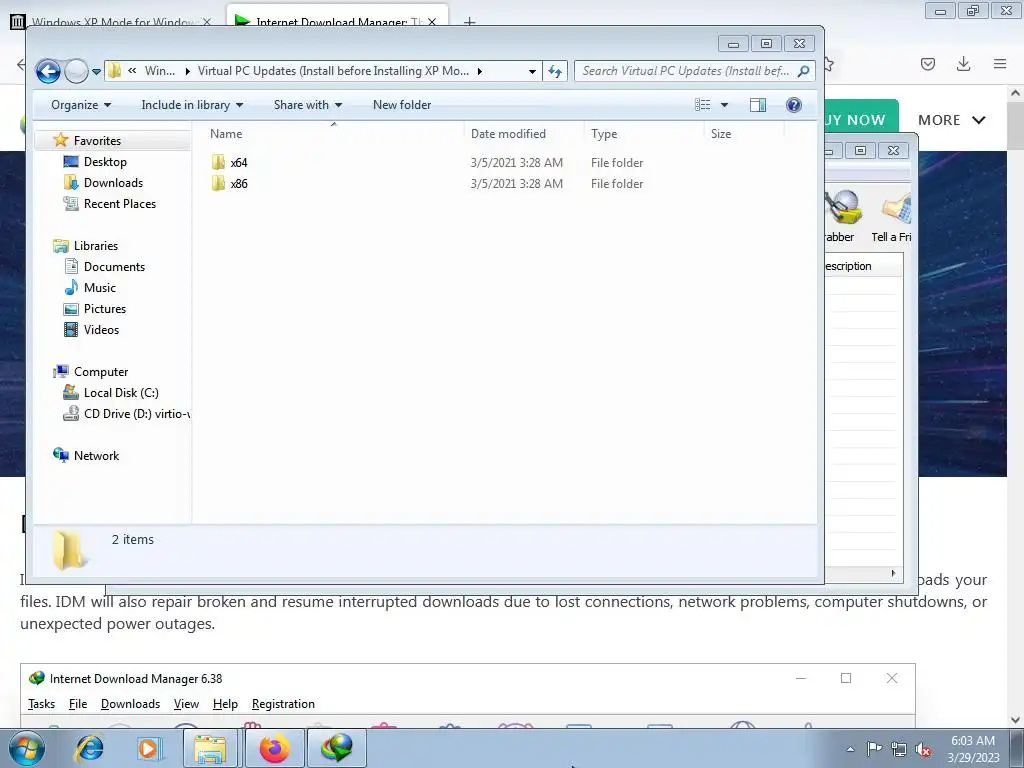1024x768 pixels.
Task: Sort by the Name column header
Action: point(226,134)
